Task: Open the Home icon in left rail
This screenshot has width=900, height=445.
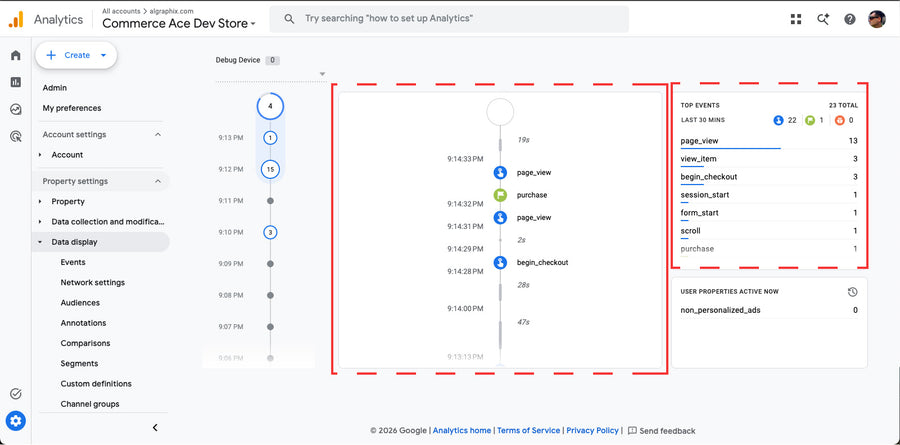Action: (15, 55)
